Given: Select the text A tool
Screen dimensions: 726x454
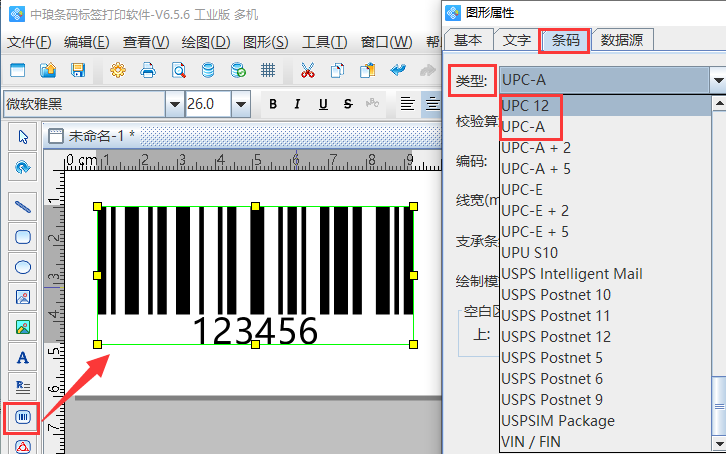Looking at the screenshot, I should click(23, 357).
